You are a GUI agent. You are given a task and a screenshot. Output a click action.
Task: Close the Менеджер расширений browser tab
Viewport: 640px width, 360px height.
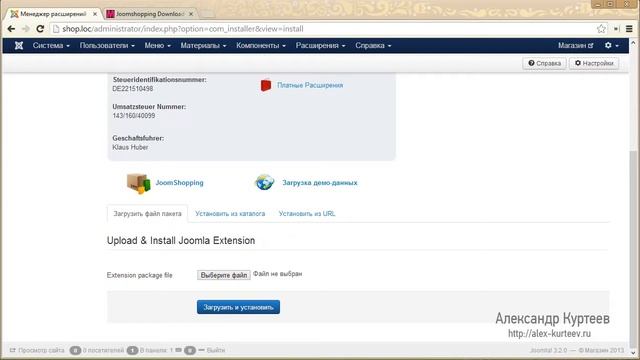click(x=95, y=14)
